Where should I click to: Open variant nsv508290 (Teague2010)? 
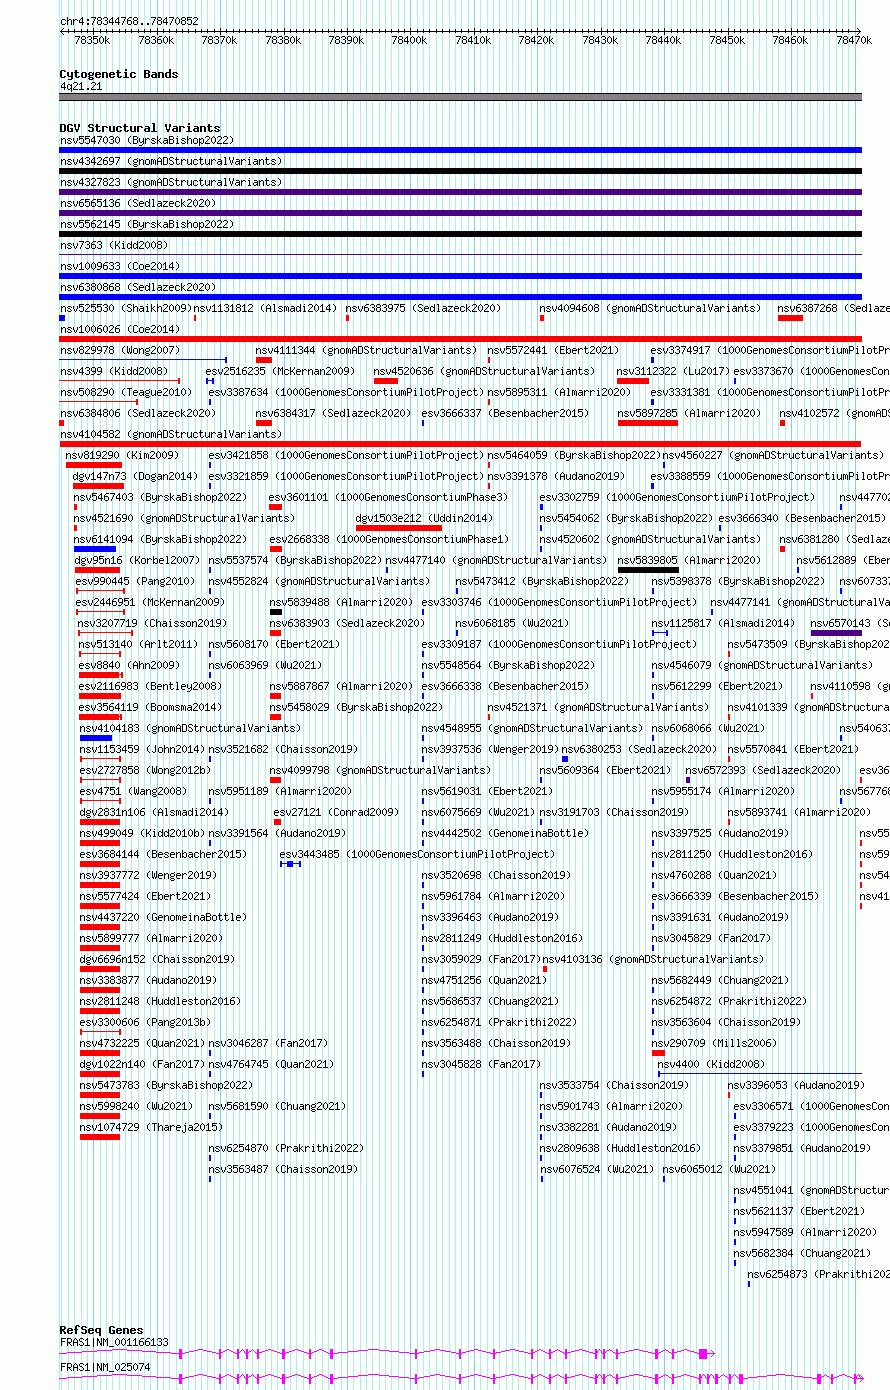124,392
